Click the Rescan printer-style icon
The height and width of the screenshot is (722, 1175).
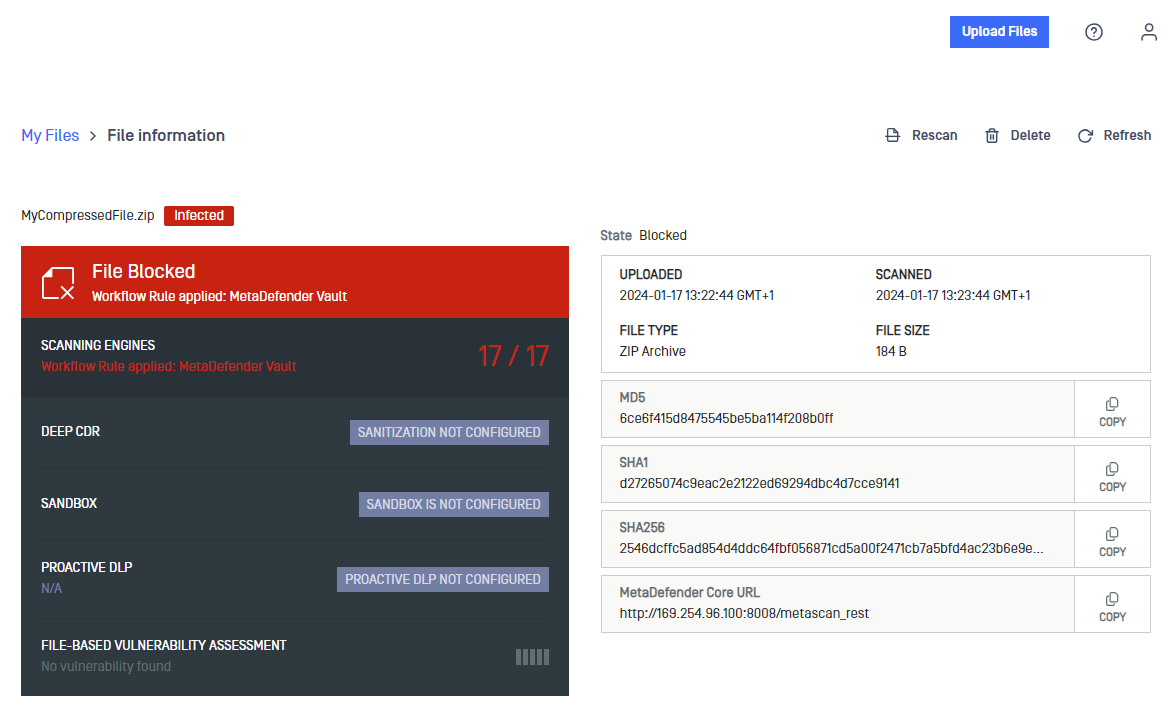coord(892,136)
